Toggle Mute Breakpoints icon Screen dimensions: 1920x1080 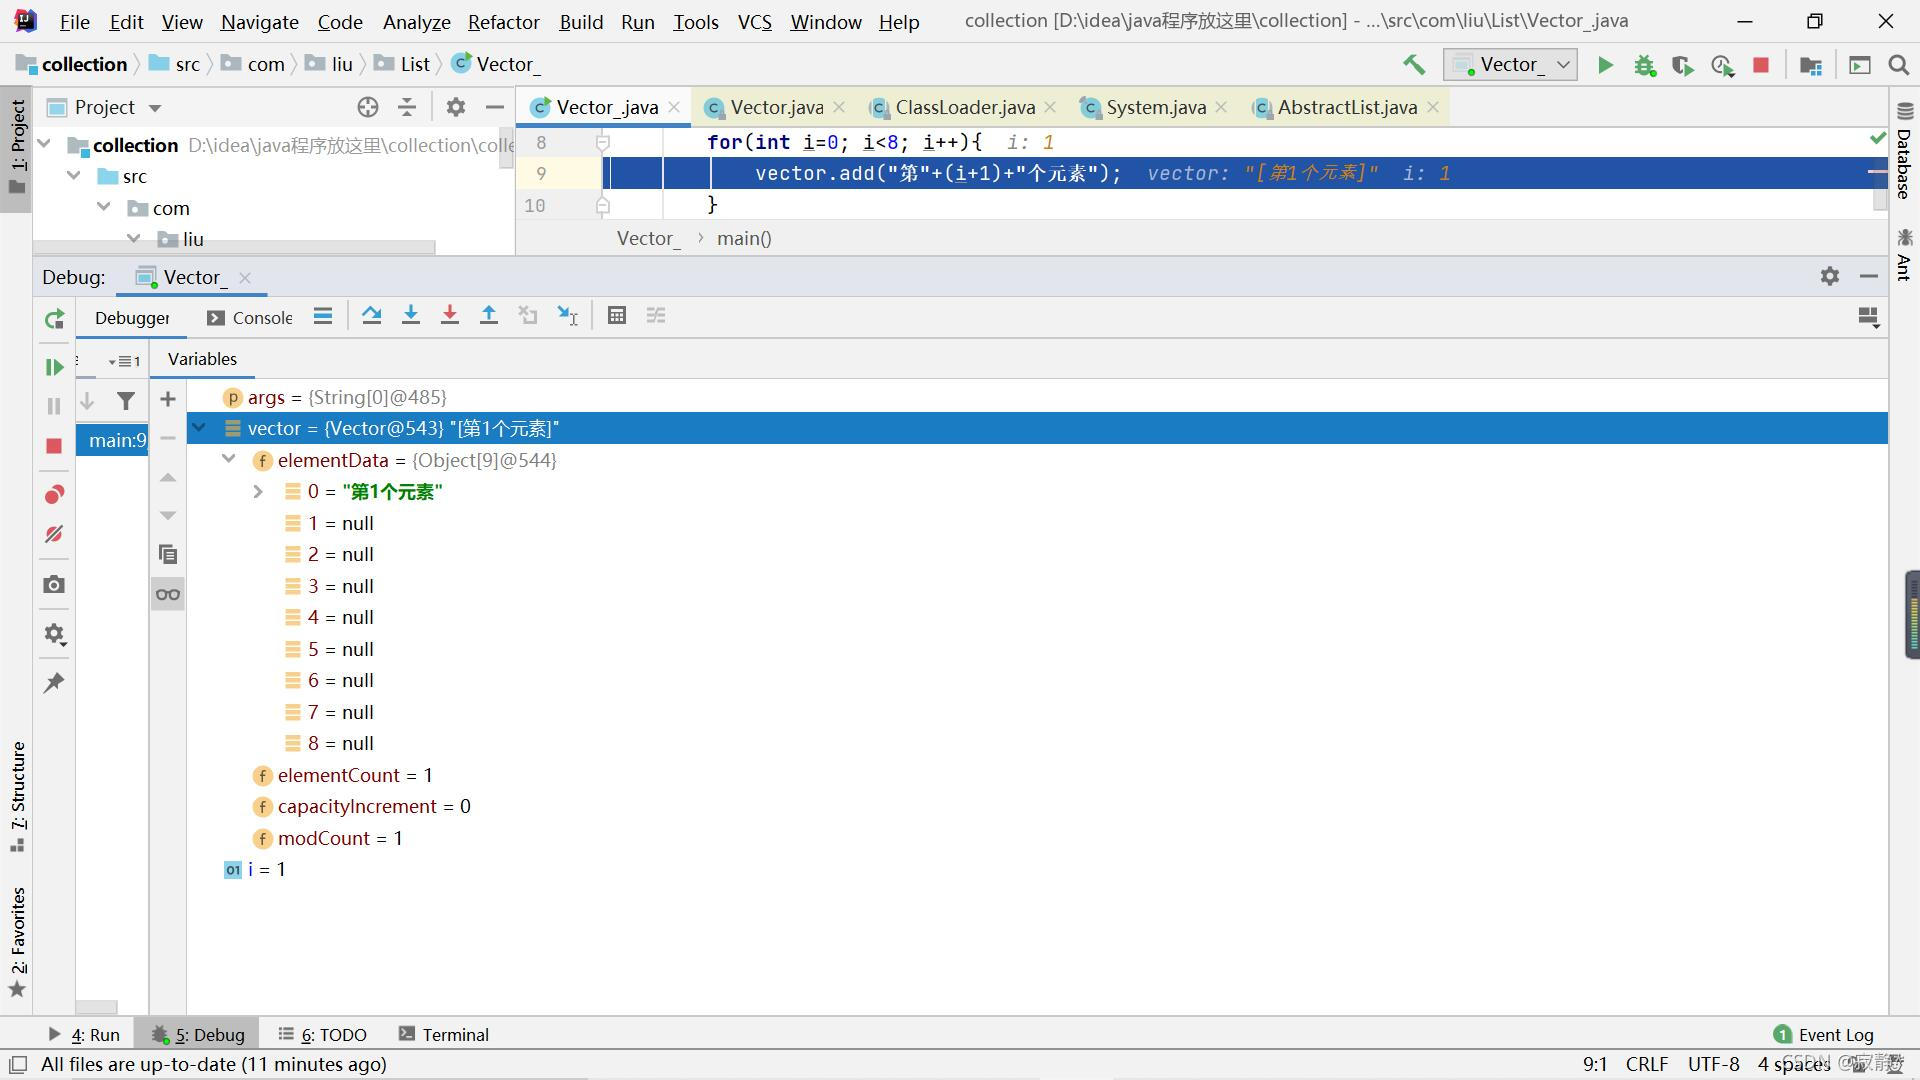pos(54,534)
